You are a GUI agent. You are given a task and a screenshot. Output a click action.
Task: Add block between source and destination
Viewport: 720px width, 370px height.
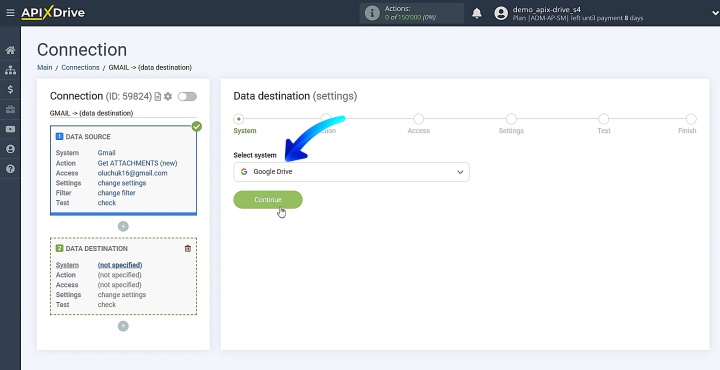pos(123,226)
